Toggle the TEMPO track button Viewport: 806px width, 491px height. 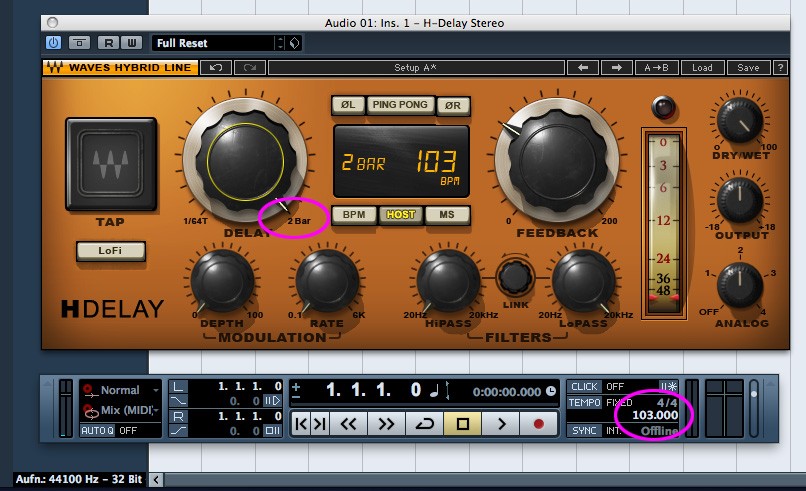(584, 403)
